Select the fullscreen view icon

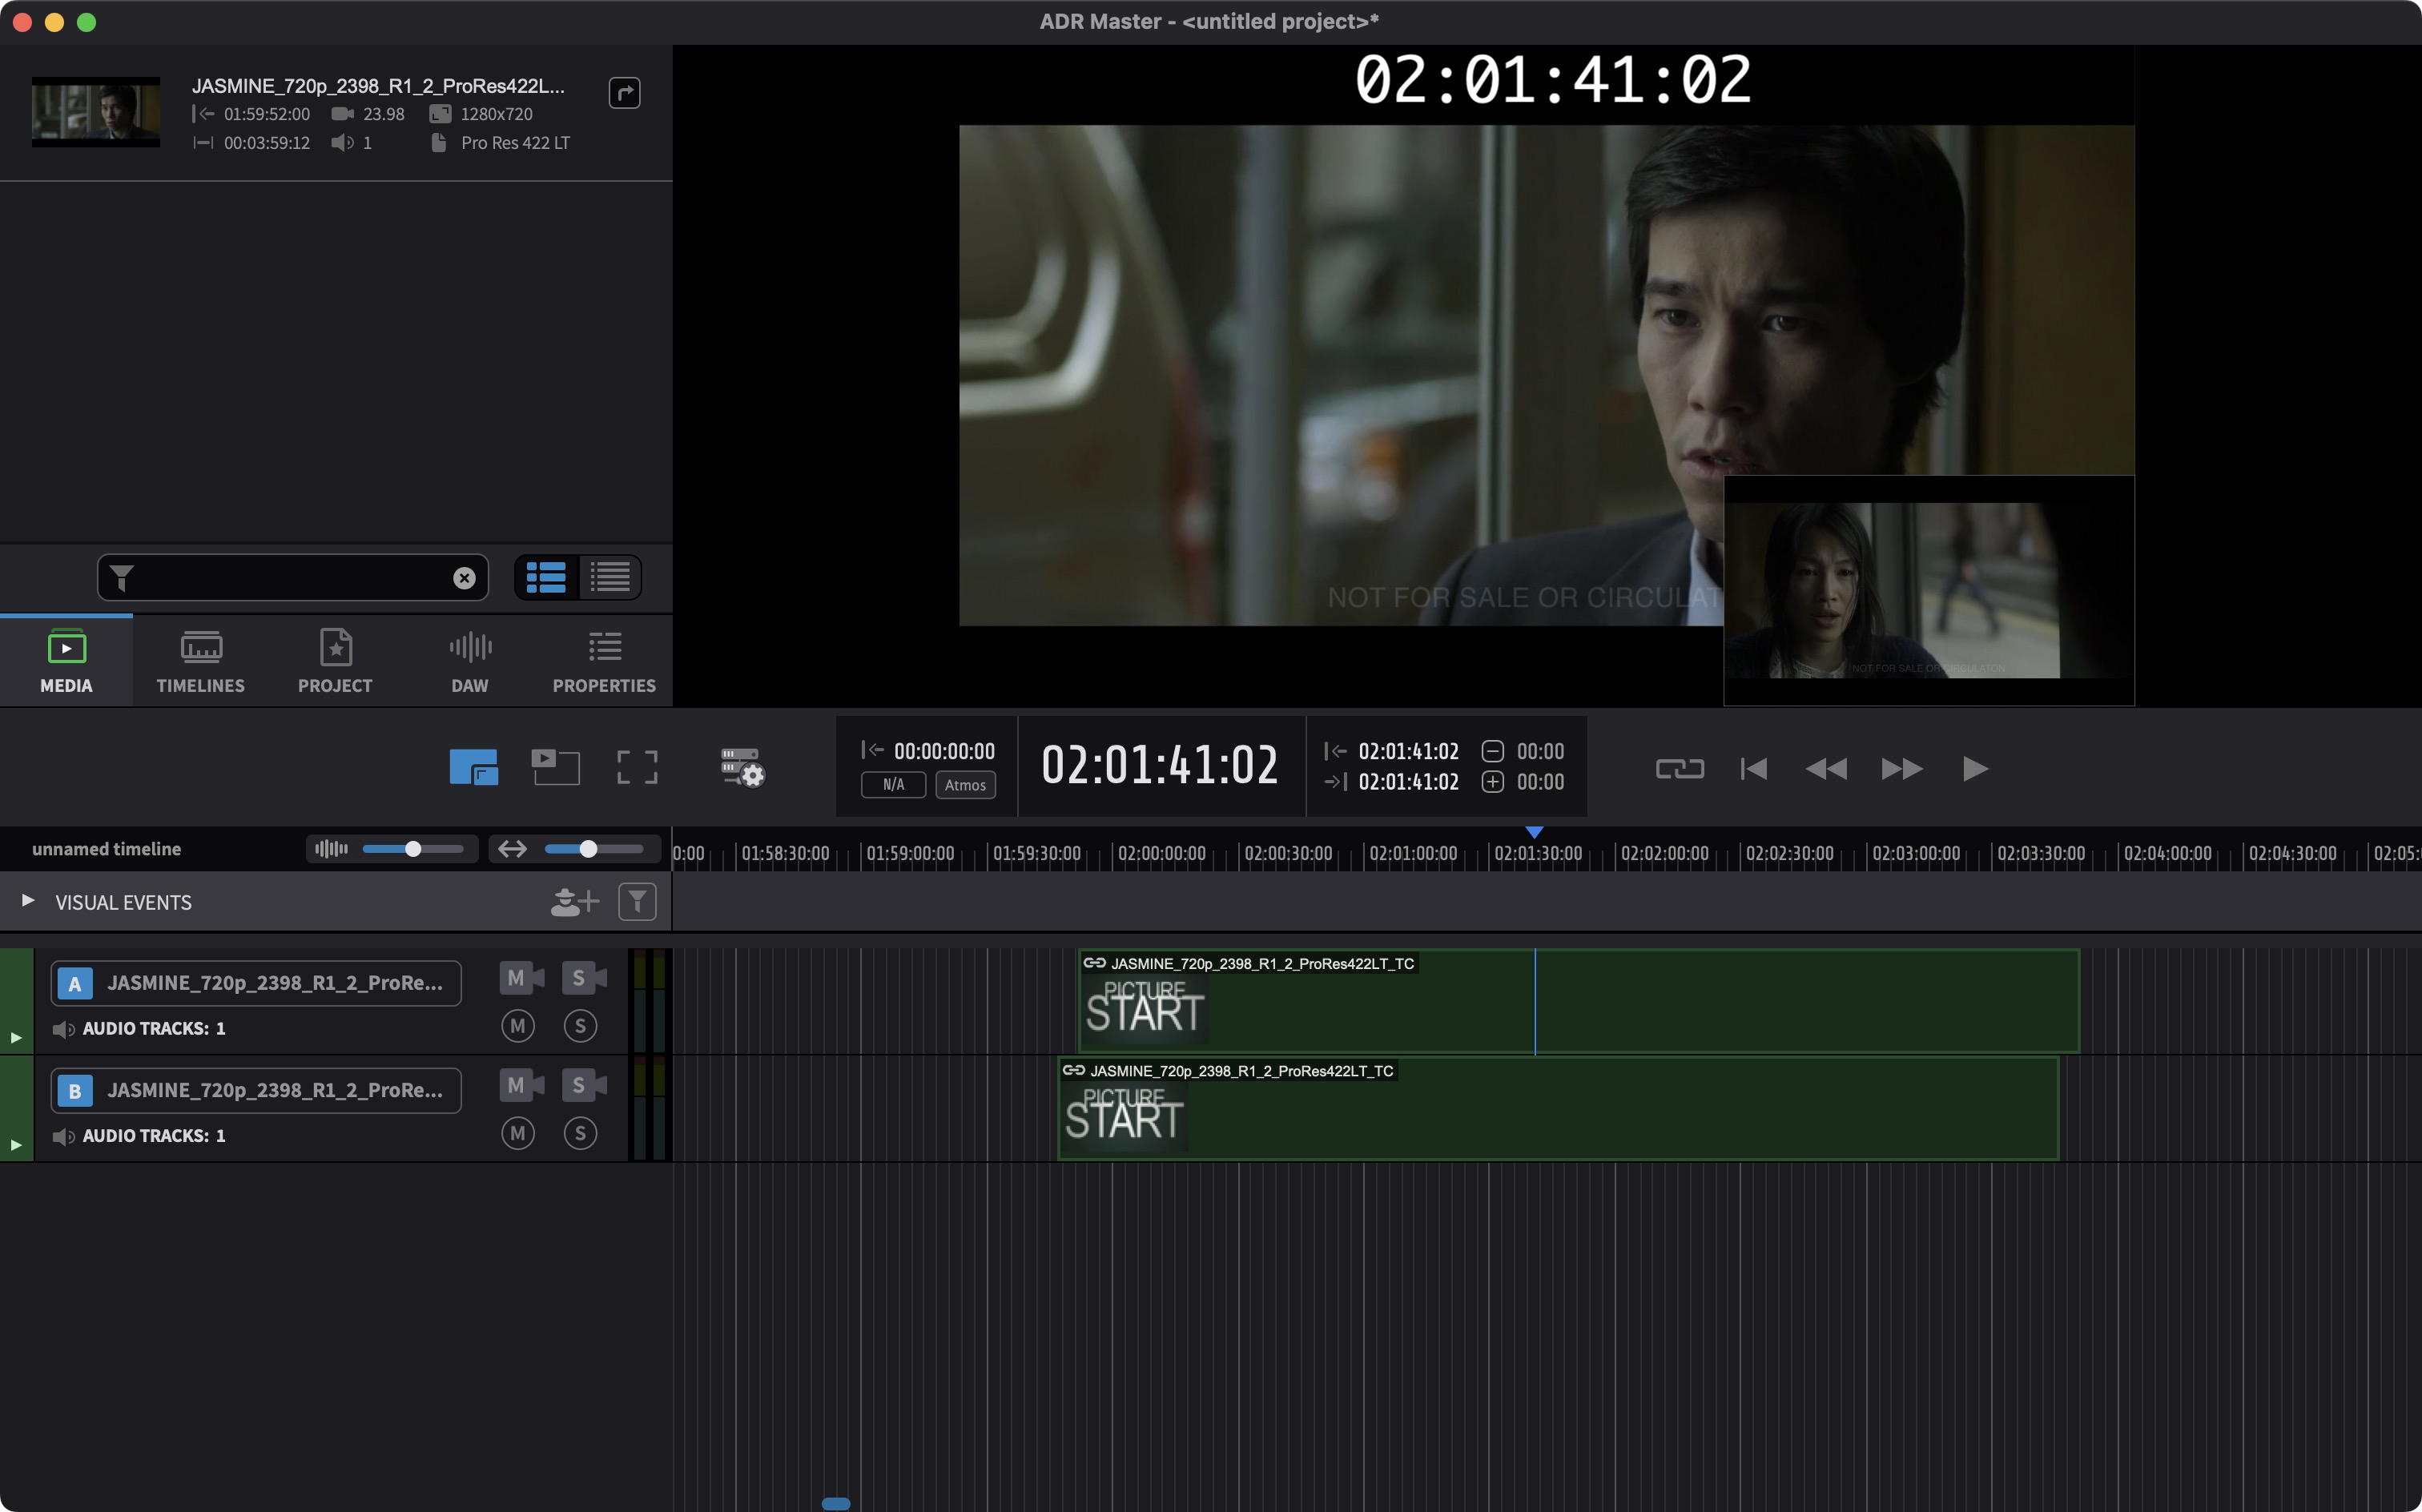click(636, 766)
